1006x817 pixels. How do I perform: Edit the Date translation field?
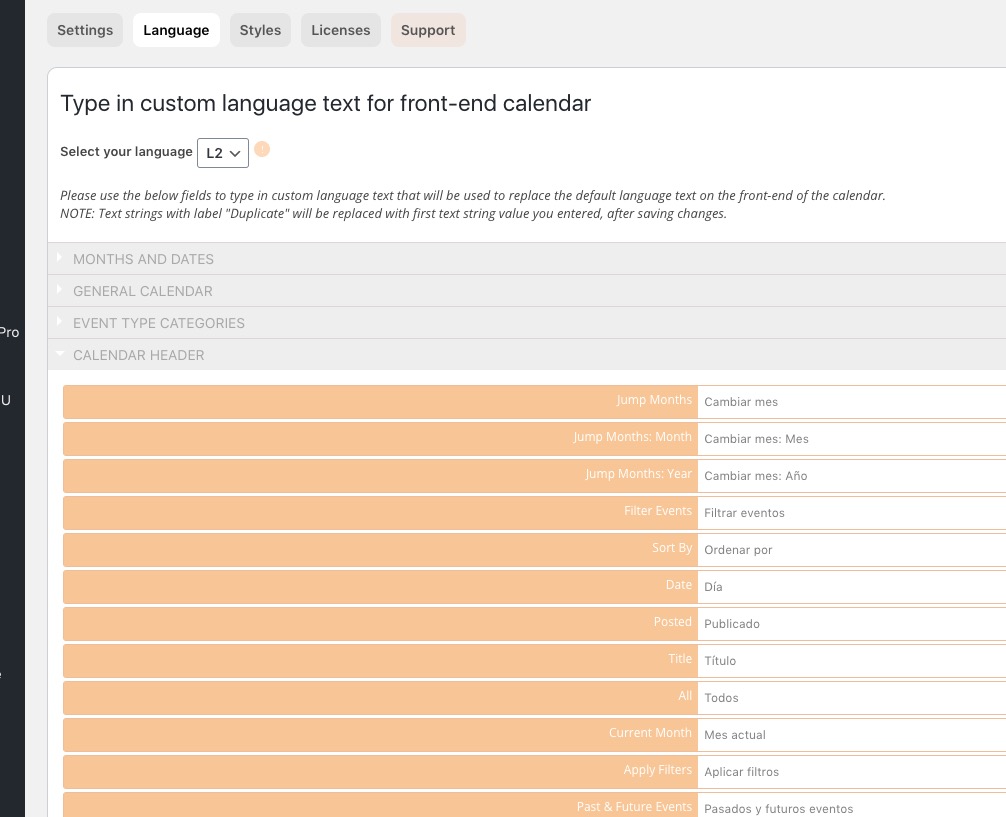click(x=850, y=587)
